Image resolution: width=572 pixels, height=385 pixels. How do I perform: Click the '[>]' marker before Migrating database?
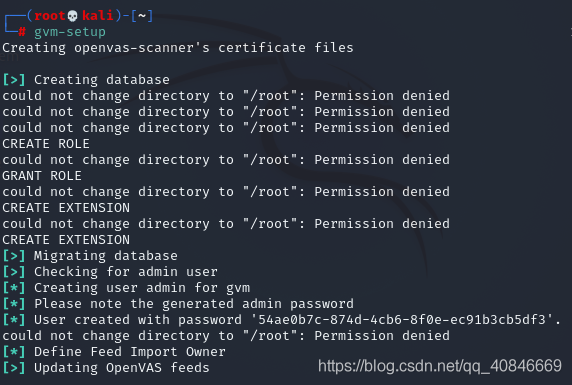coord(14,256)
